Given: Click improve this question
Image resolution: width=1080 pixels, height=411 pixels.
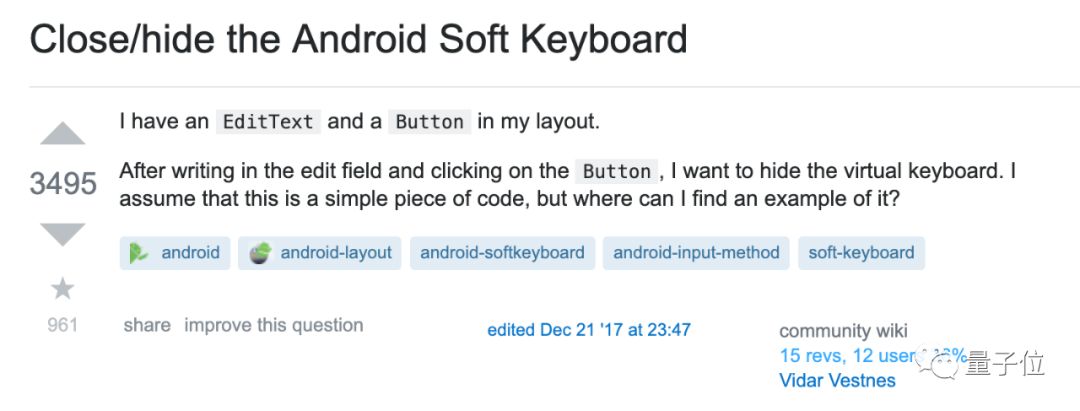Looking at the screenshot, I should click(x=273, y=325).
